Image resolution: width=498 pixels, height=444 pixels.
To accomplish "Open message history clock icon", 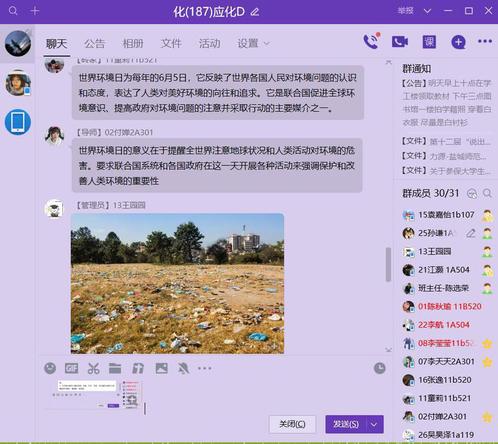I will (380, 368).
